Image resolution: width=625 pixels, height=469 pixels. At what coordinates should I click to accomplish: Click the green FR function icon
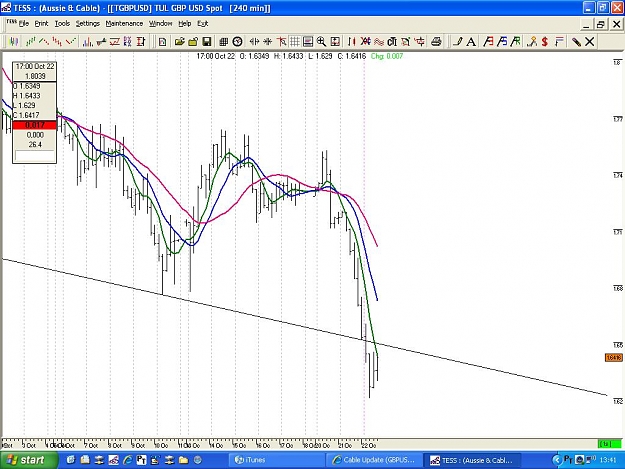[515, 41]
